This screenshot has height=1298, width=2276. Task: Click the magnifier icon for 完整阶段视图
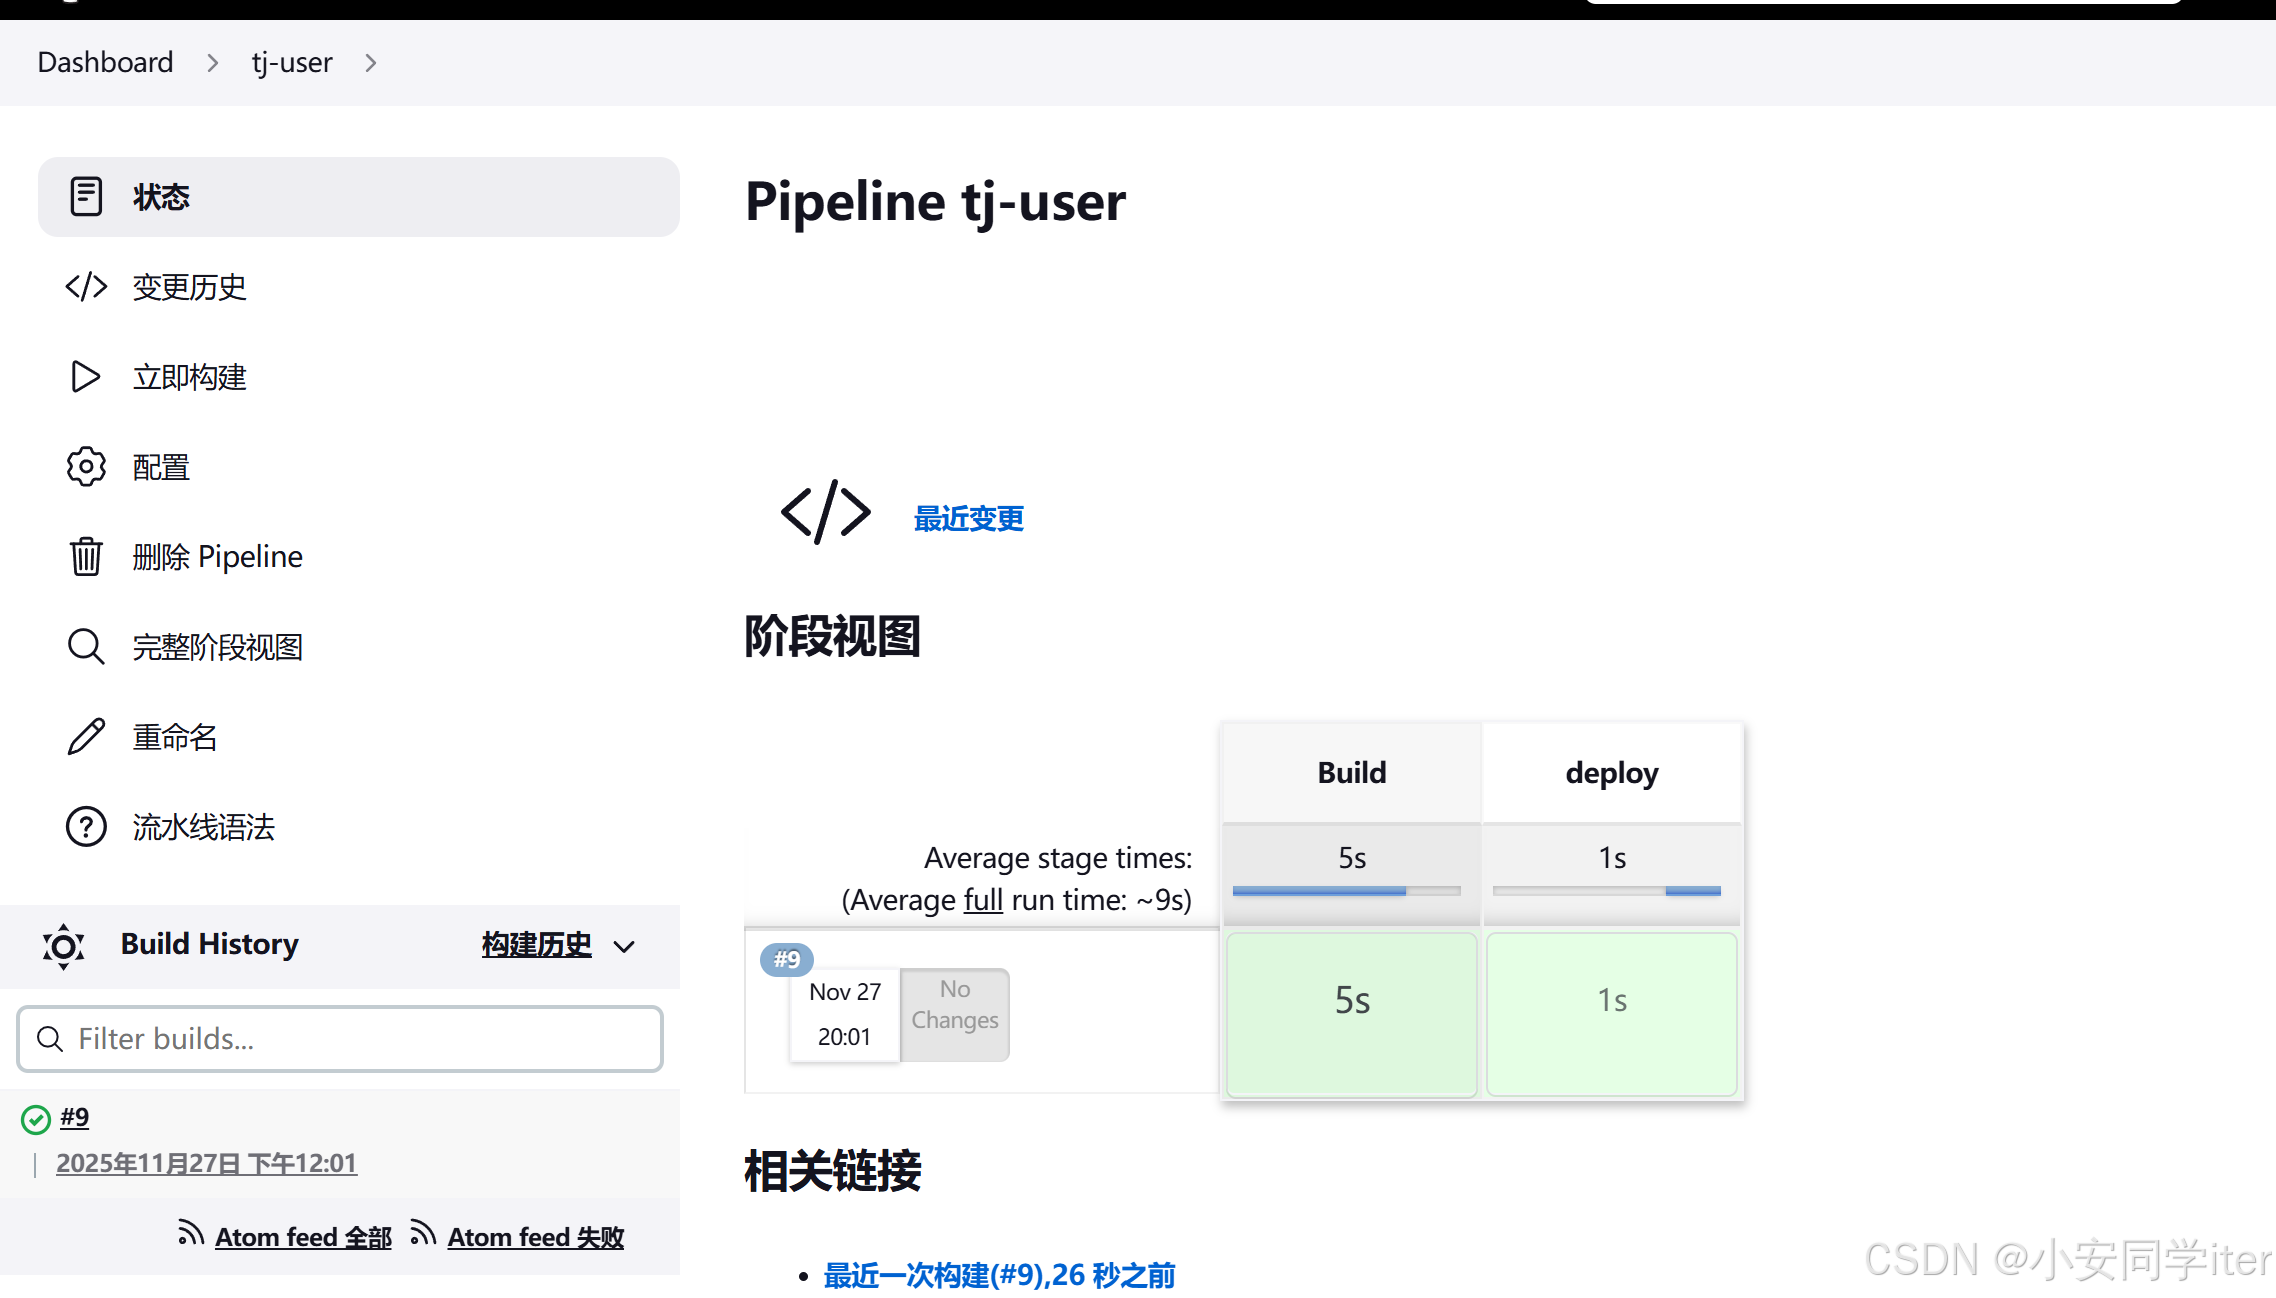coord(86,646)
